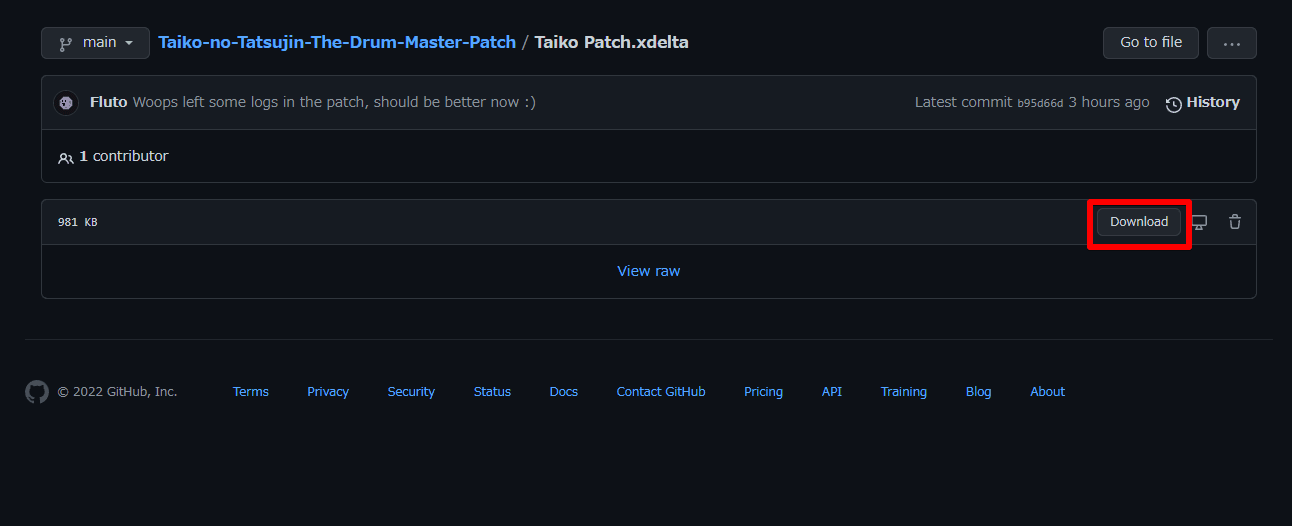The height and width of the screenshot is (526, 1292).
Task: Click the GitHub logo in footer
Action: coord(37,392)
